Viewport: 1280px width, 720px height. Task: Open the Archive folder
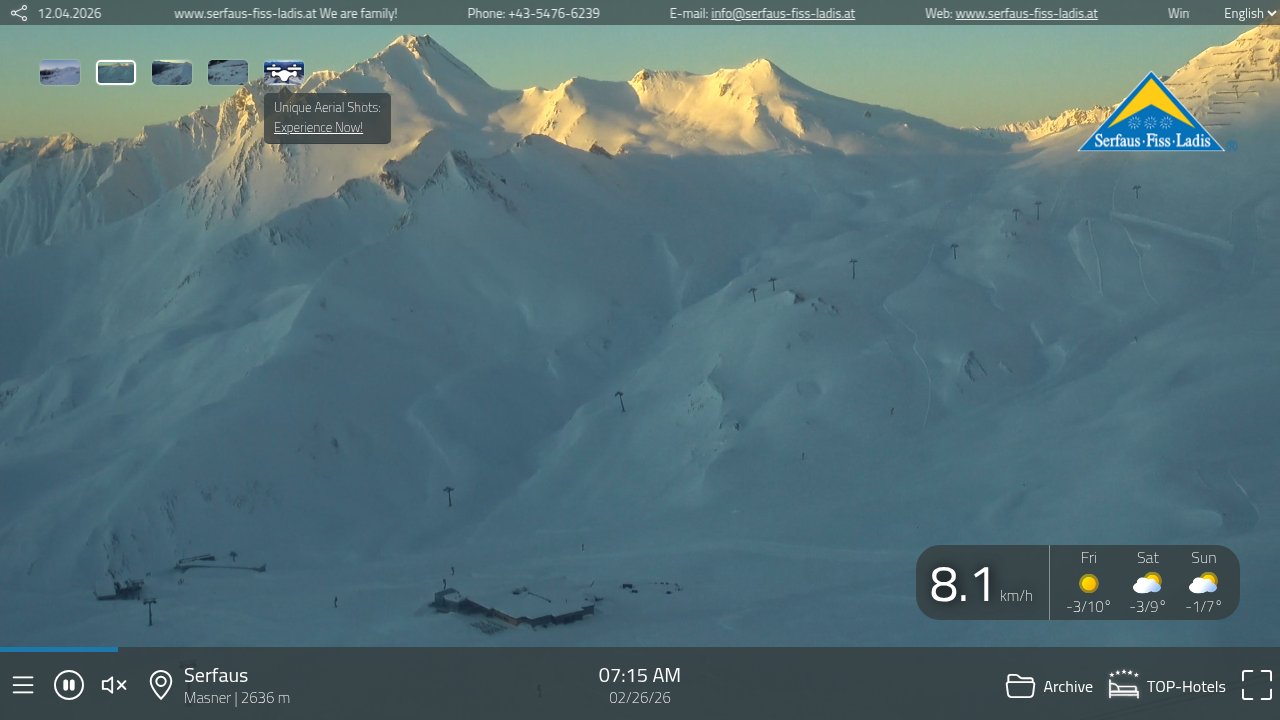[1049, 686]
